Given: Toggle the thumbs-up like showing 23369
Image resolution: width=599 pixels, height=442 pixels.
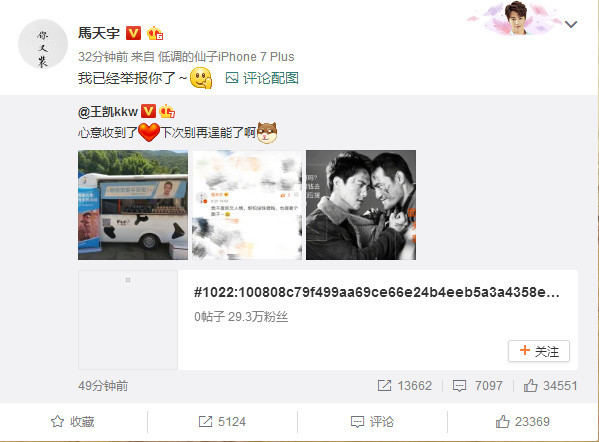Looking at the screenshot, I should [523, 422].
